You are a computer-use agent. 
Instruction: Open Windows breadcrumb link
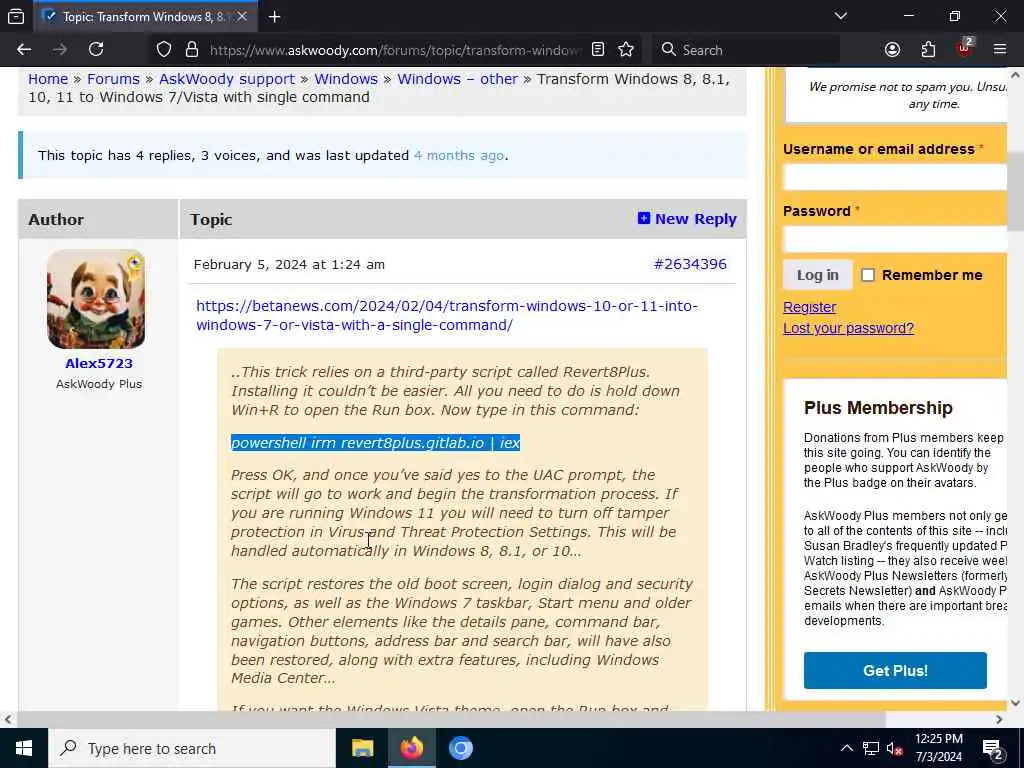[345, 79]
